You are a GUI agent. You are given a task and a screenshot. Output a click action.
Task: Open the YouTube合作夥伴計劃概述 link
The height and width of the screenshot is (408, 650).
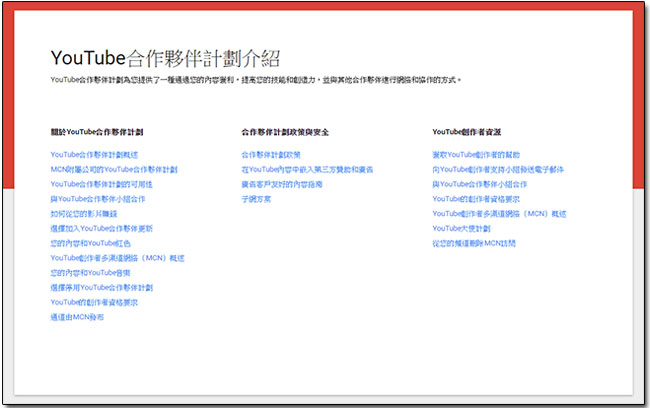coord(94,155)
